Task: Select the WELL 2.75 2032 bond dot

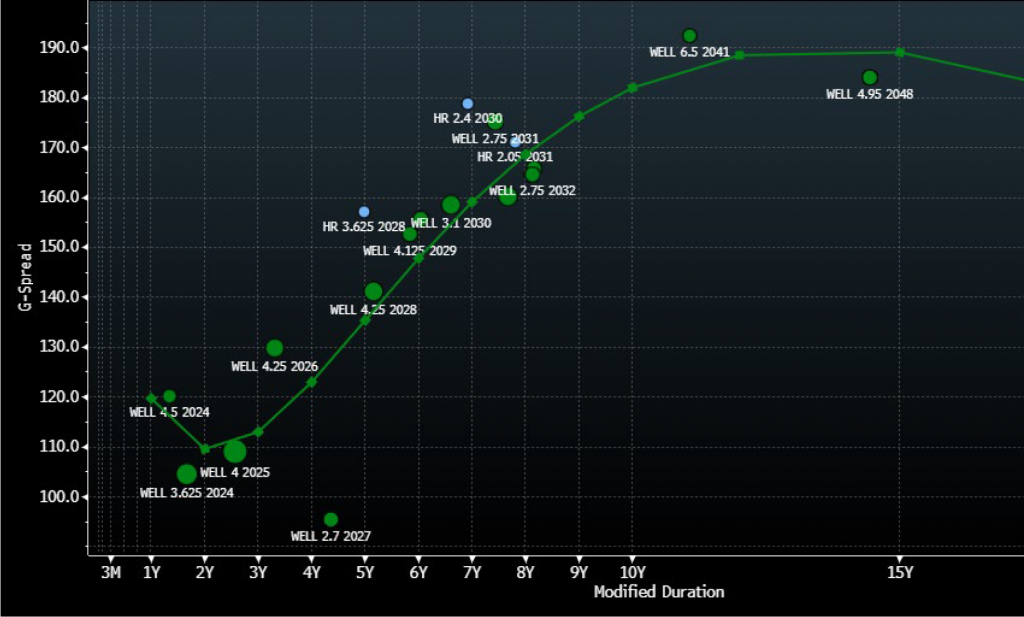Action: 532,175
